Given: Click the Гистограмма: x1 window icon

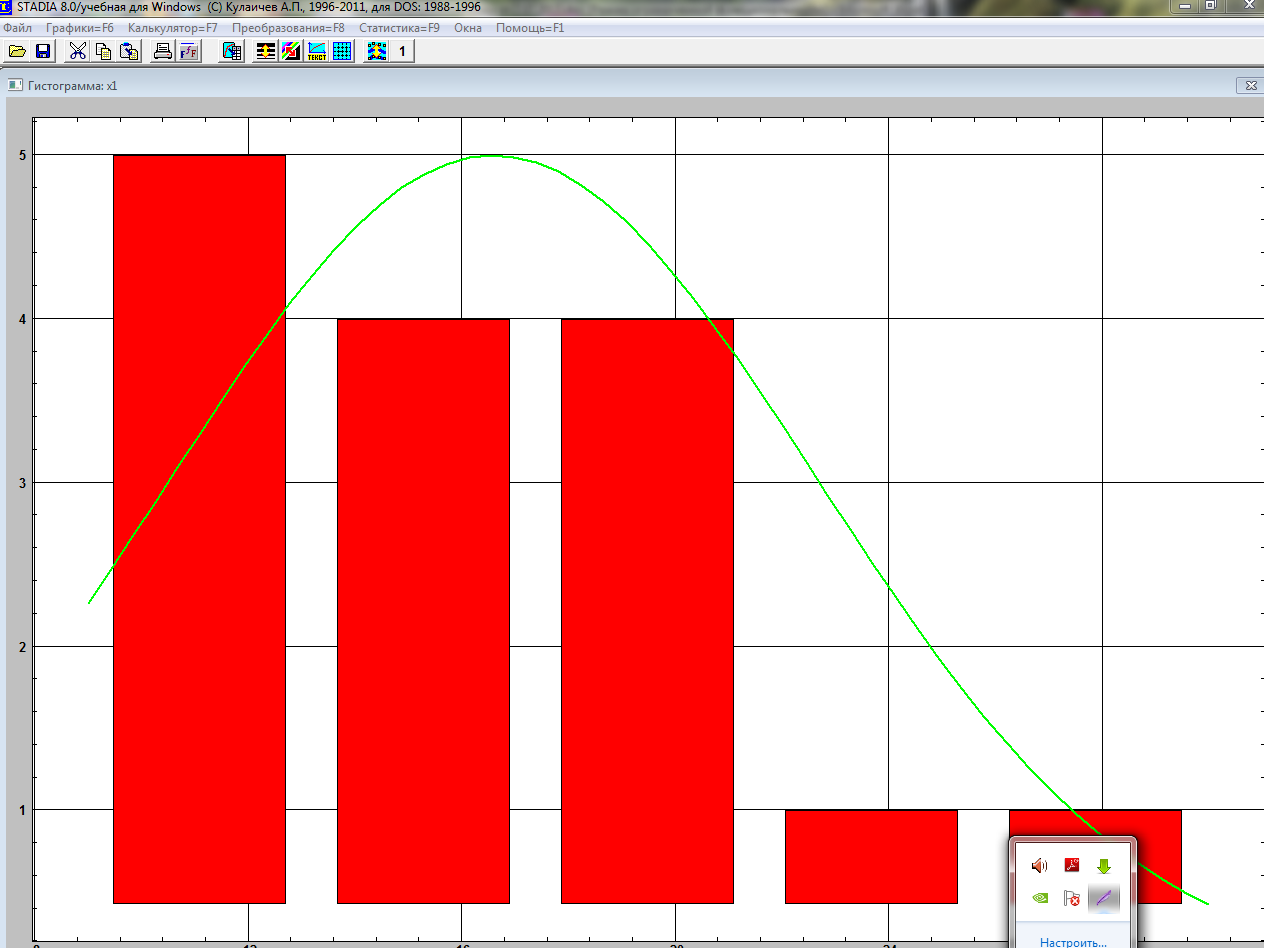Looking at the screenshot, I should click(x=15, y=86).
